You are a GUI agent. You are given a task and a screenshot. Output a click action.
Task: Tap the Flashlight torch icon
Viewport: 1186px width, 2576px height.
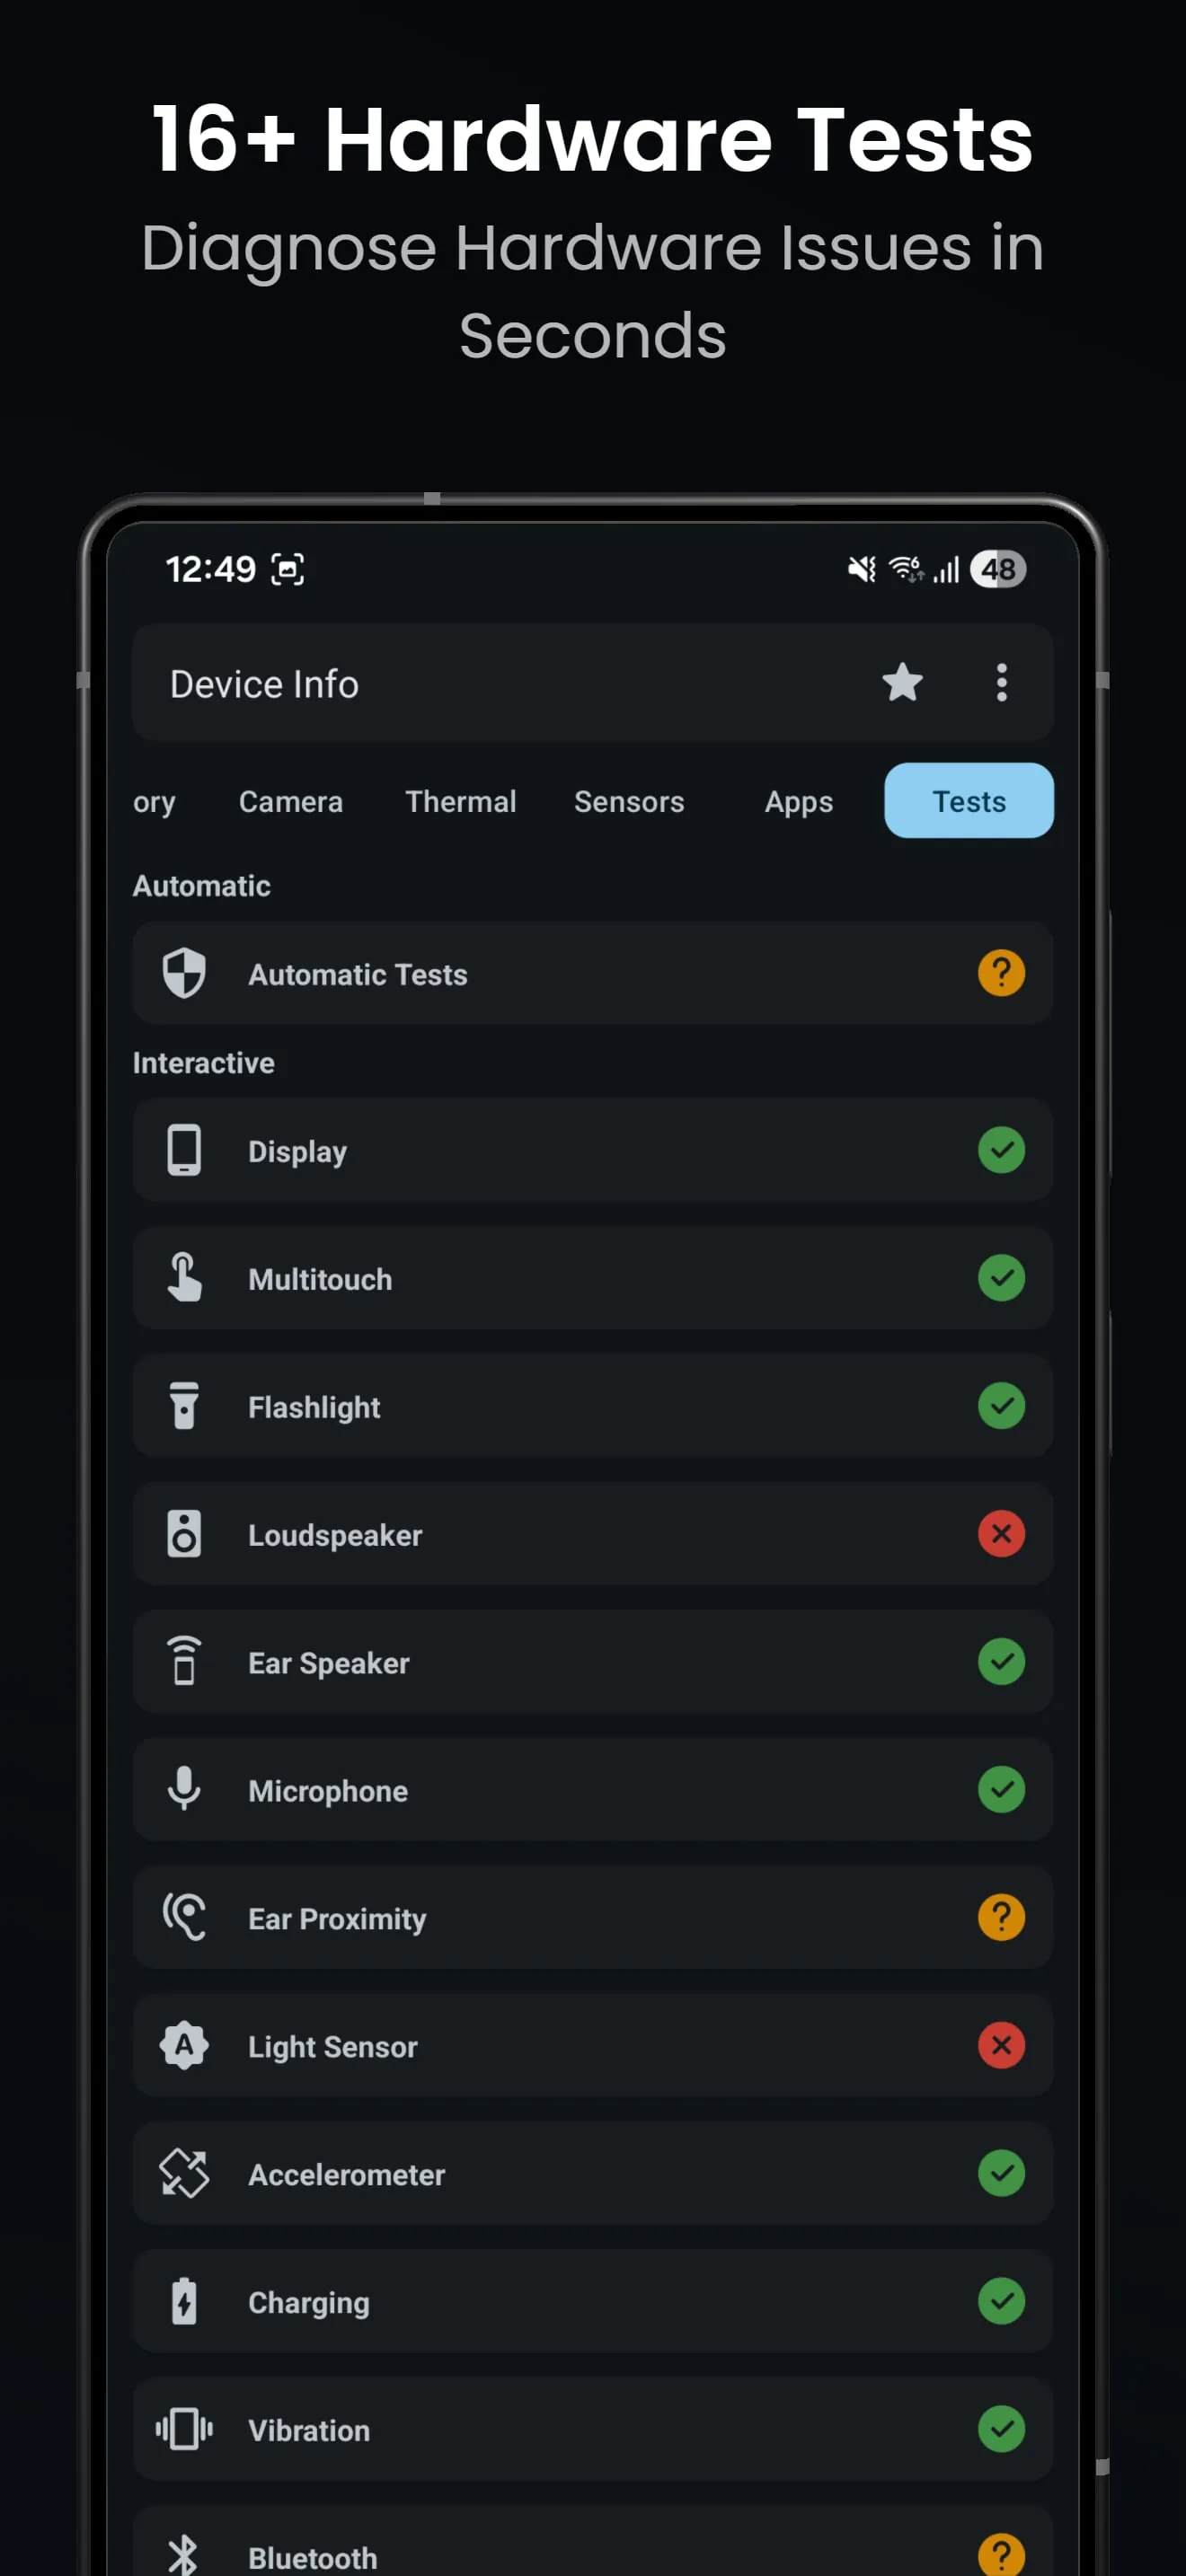185,1406
